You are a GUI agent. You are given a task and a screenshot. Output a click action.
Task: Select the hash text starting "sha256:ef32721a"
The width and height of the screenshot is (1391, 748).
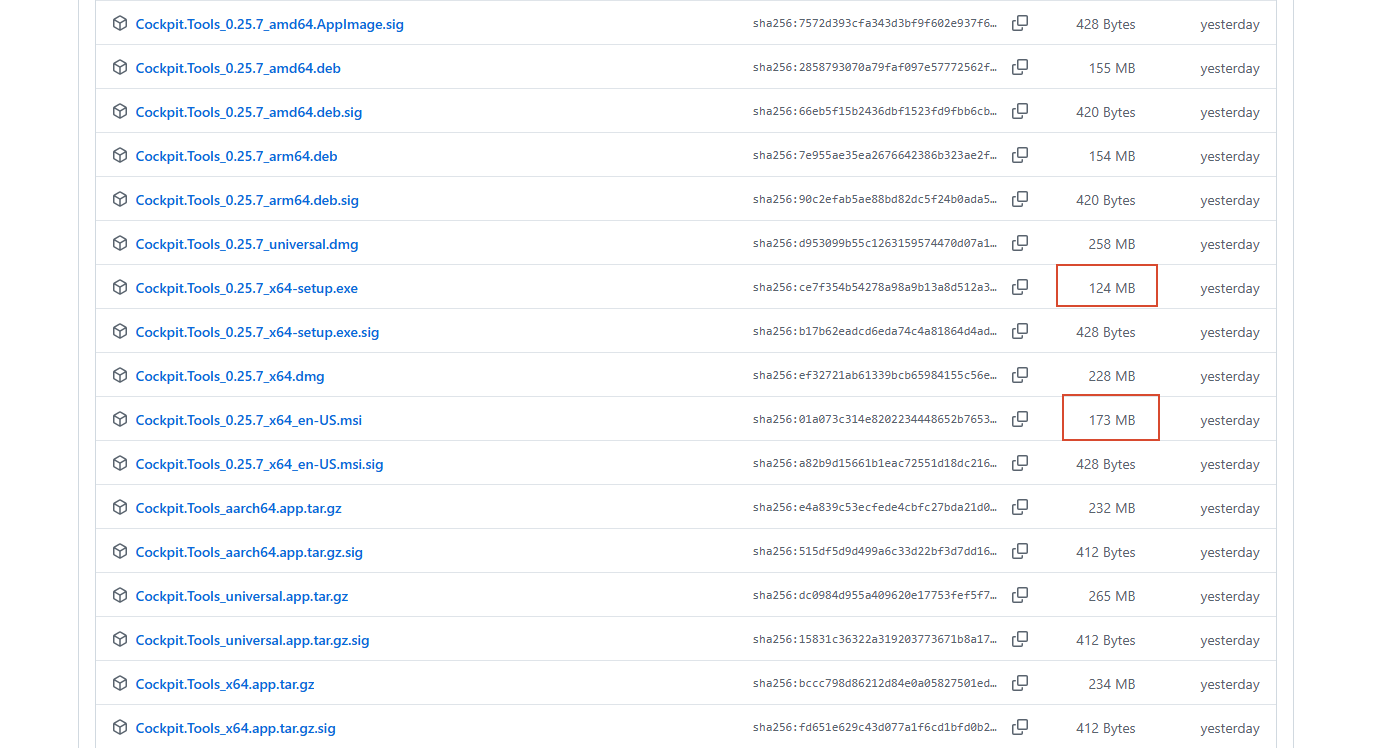tap(875, 376)
